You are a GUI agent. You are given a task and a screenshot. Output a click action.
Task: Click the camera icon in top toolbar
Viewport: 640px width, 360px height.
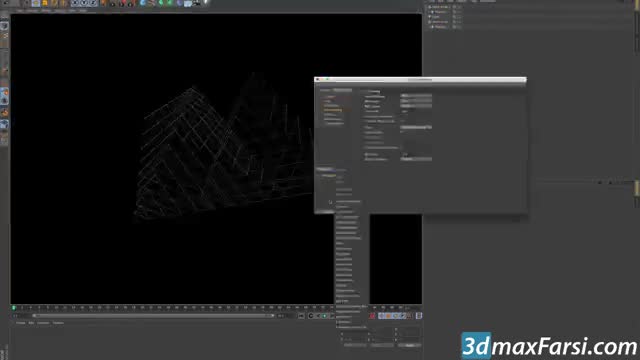(x=197, y=3)
